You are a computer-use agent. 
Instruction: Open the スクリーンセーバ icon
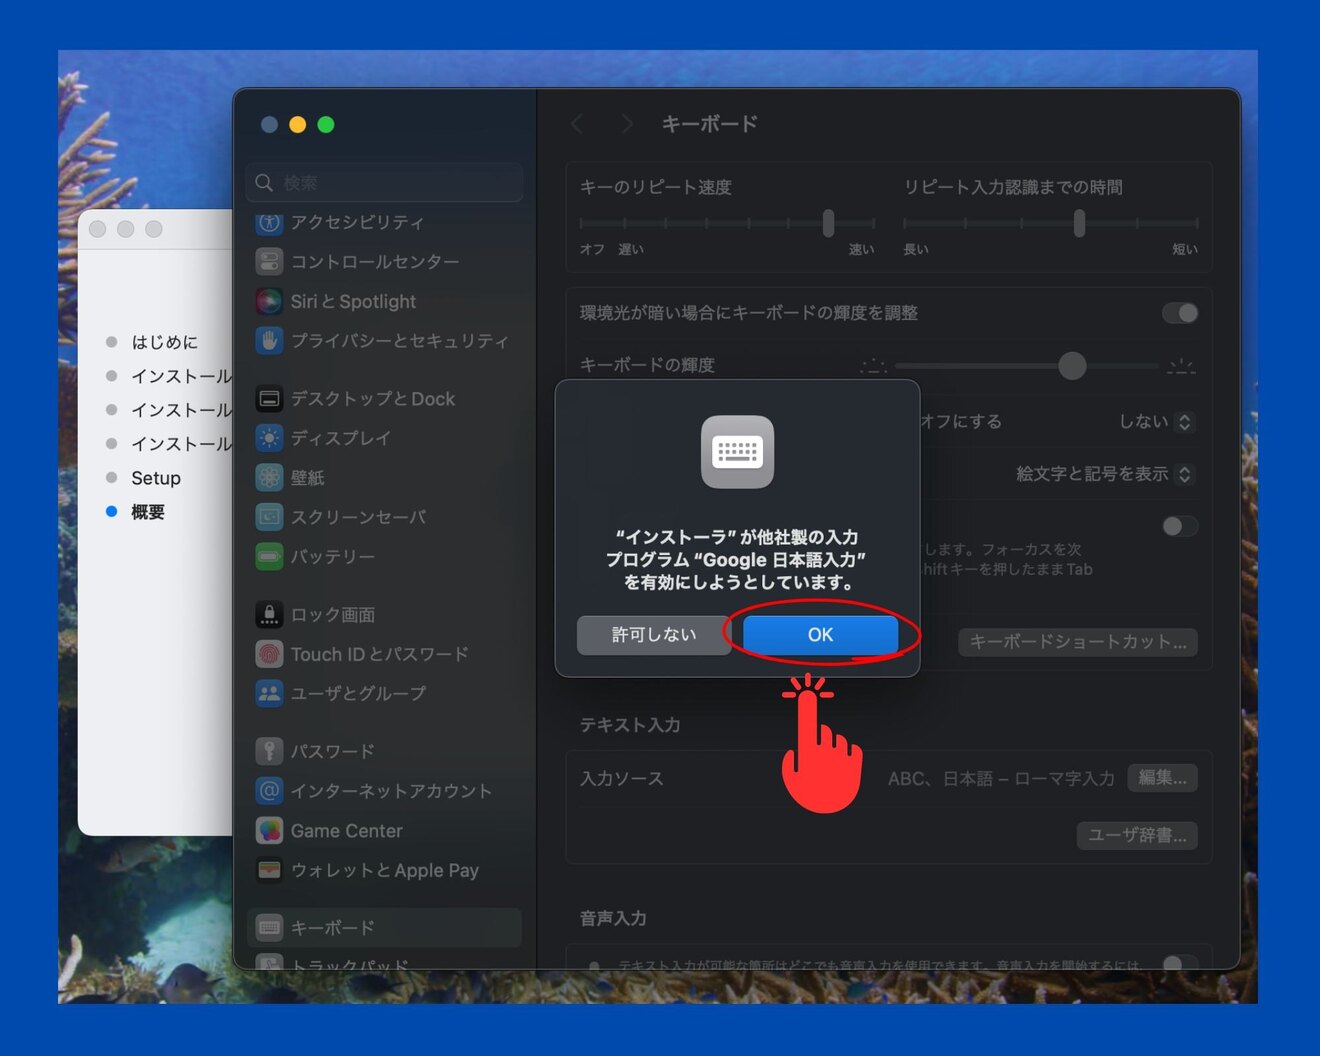[x=269, y=517]
